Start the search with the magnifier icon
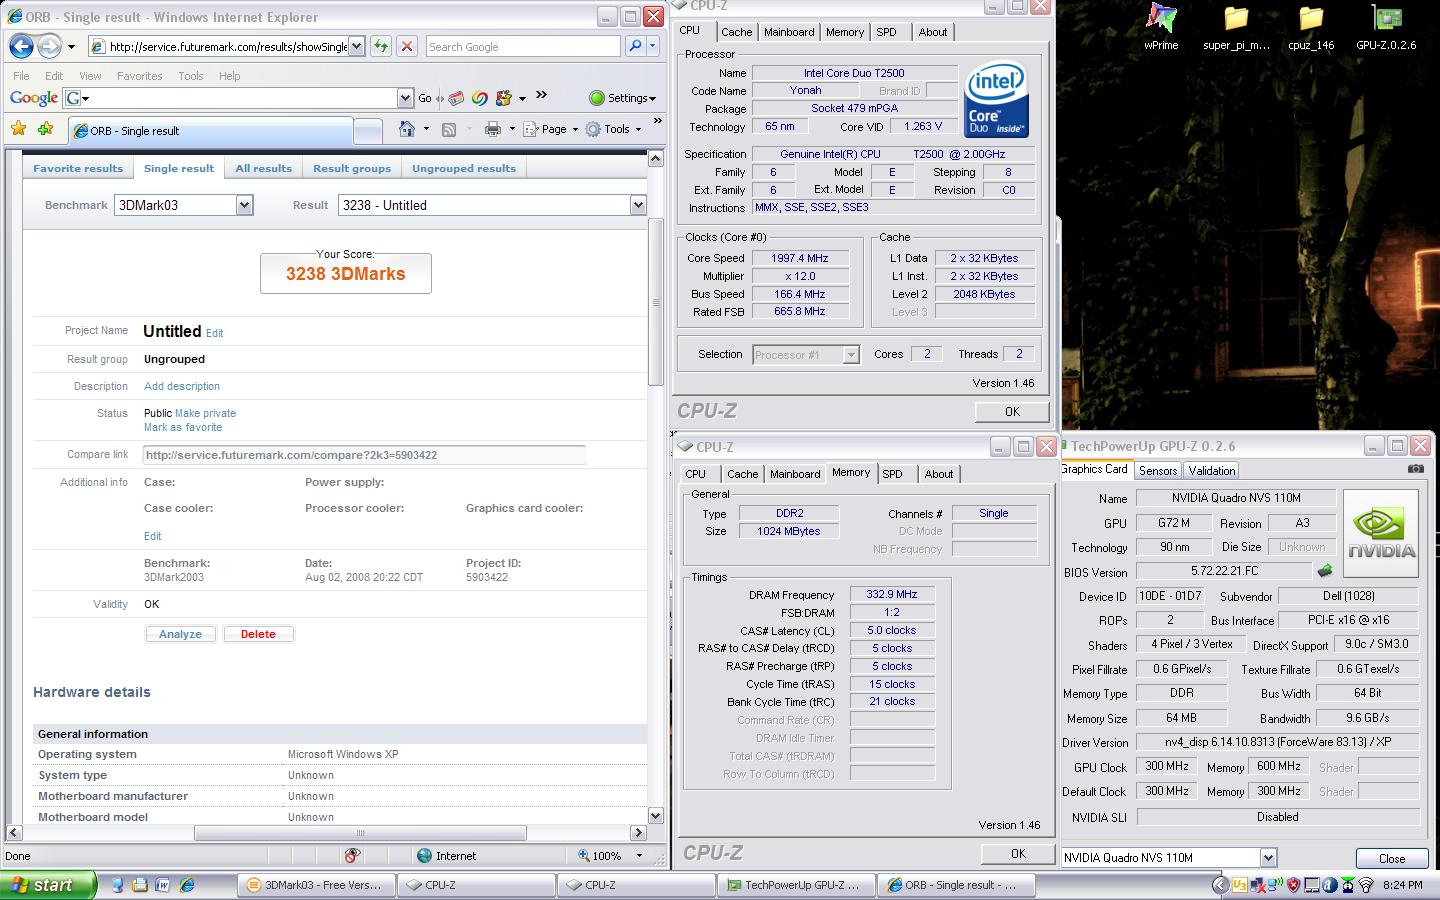 tap(635, 46)
